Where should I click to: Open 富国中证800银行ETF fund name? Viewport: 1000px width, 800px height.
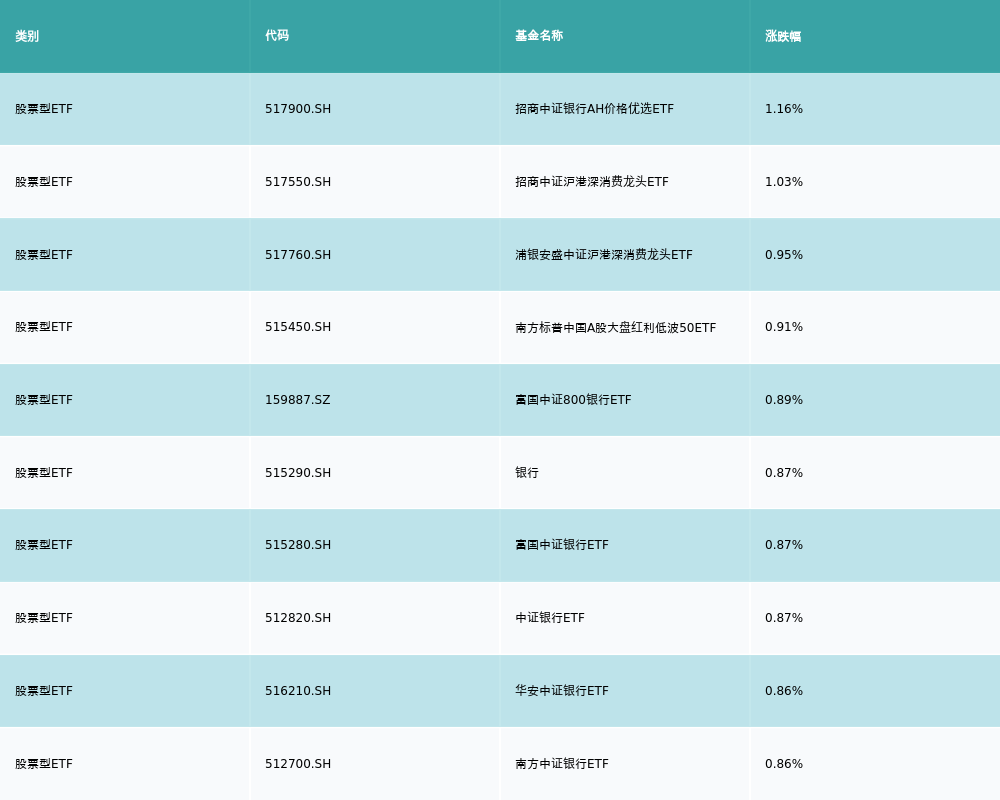tap(573, 400)
